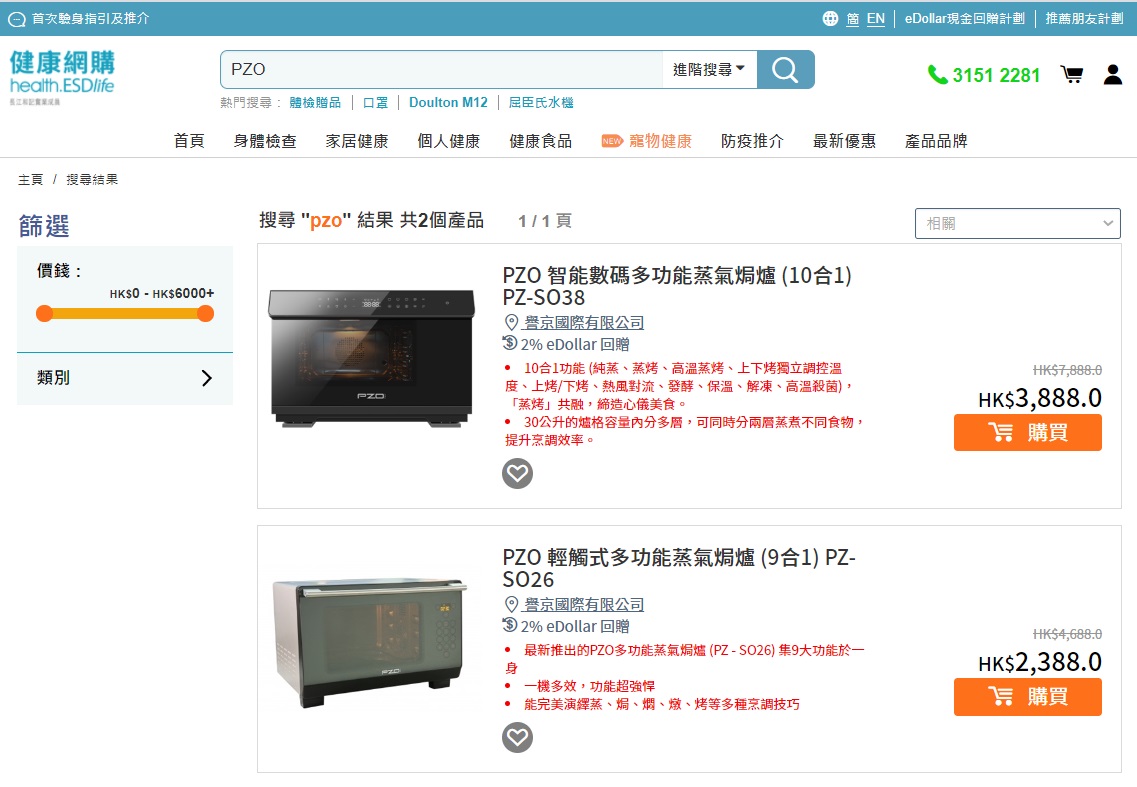Viewport: 1137px width, 787px height.
Task: Open the 個人健康 menu
Action: 449,141
